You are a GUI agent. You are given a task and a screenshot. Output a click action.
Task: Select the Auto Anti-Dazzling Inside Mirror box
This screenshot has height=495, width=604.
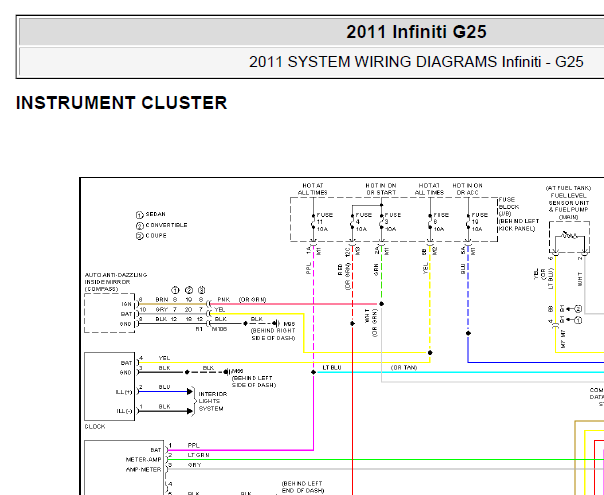(x=109, y=313)
